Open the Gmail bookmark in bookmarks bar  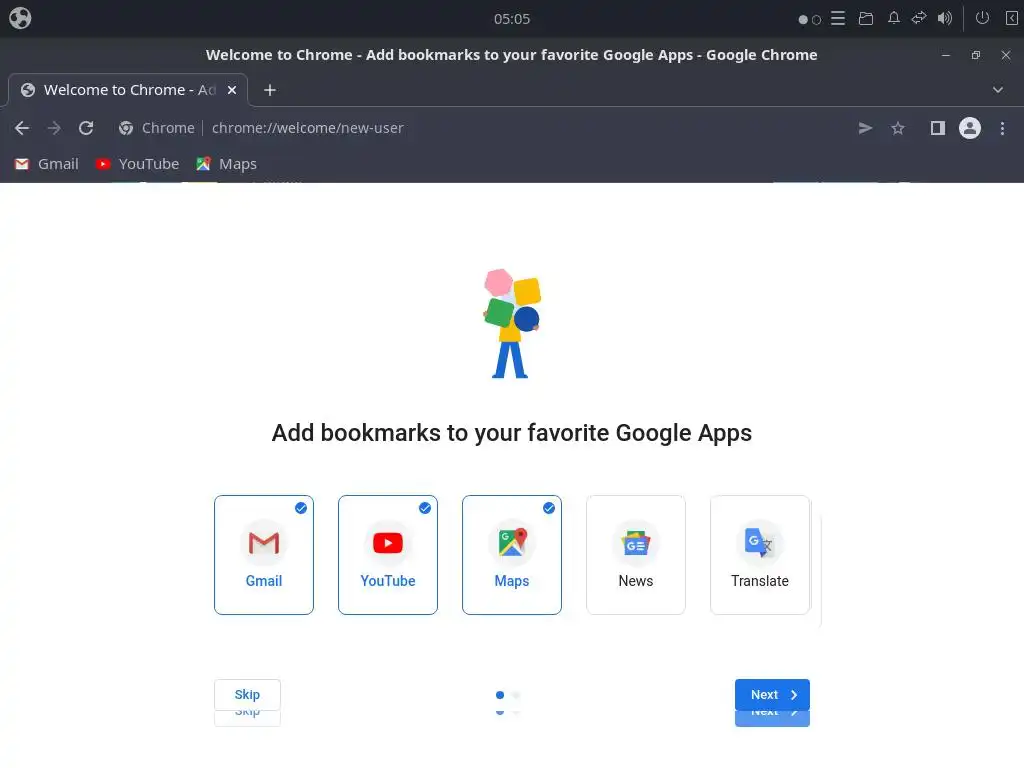click(46, 164)
